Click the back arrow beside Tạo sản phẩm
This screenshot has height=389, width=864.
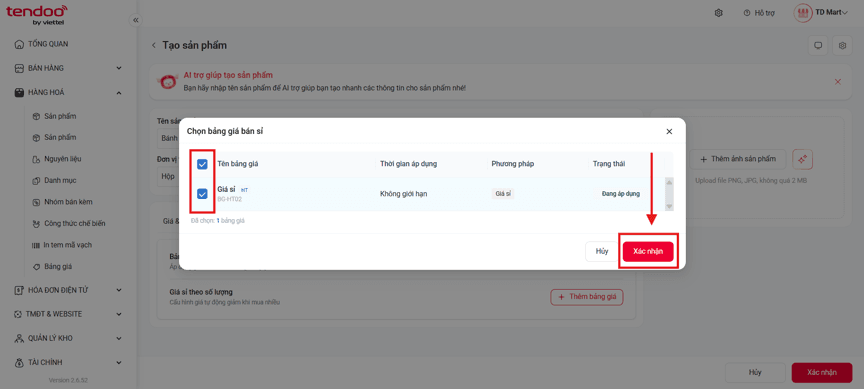point(154,45)
